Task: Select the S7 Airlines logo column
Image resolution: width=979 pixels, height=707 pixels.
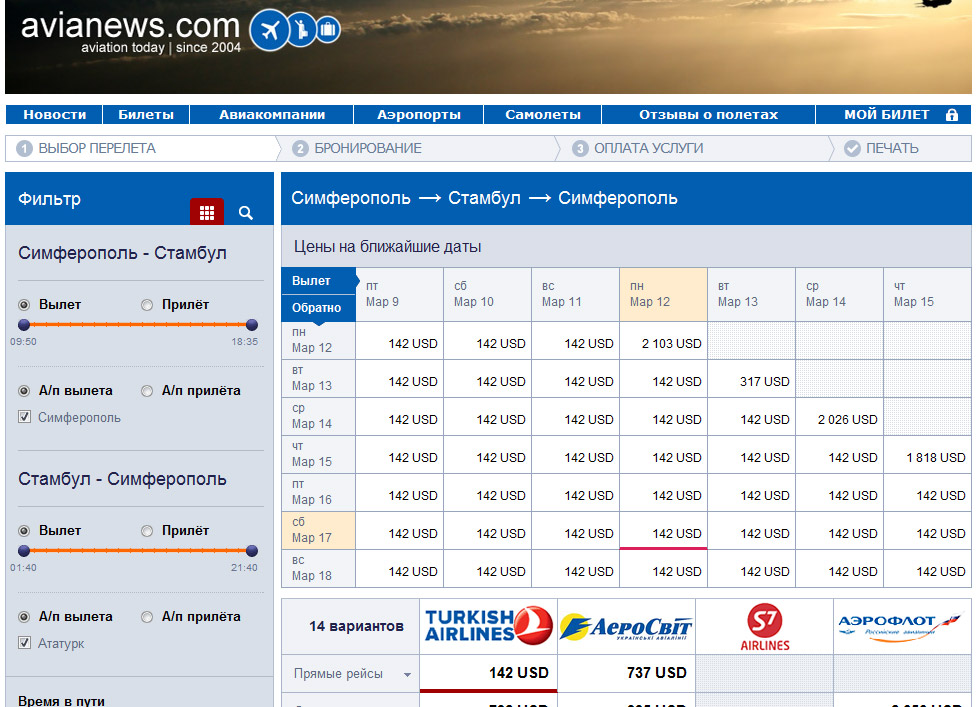Action: tap(765, 626)
